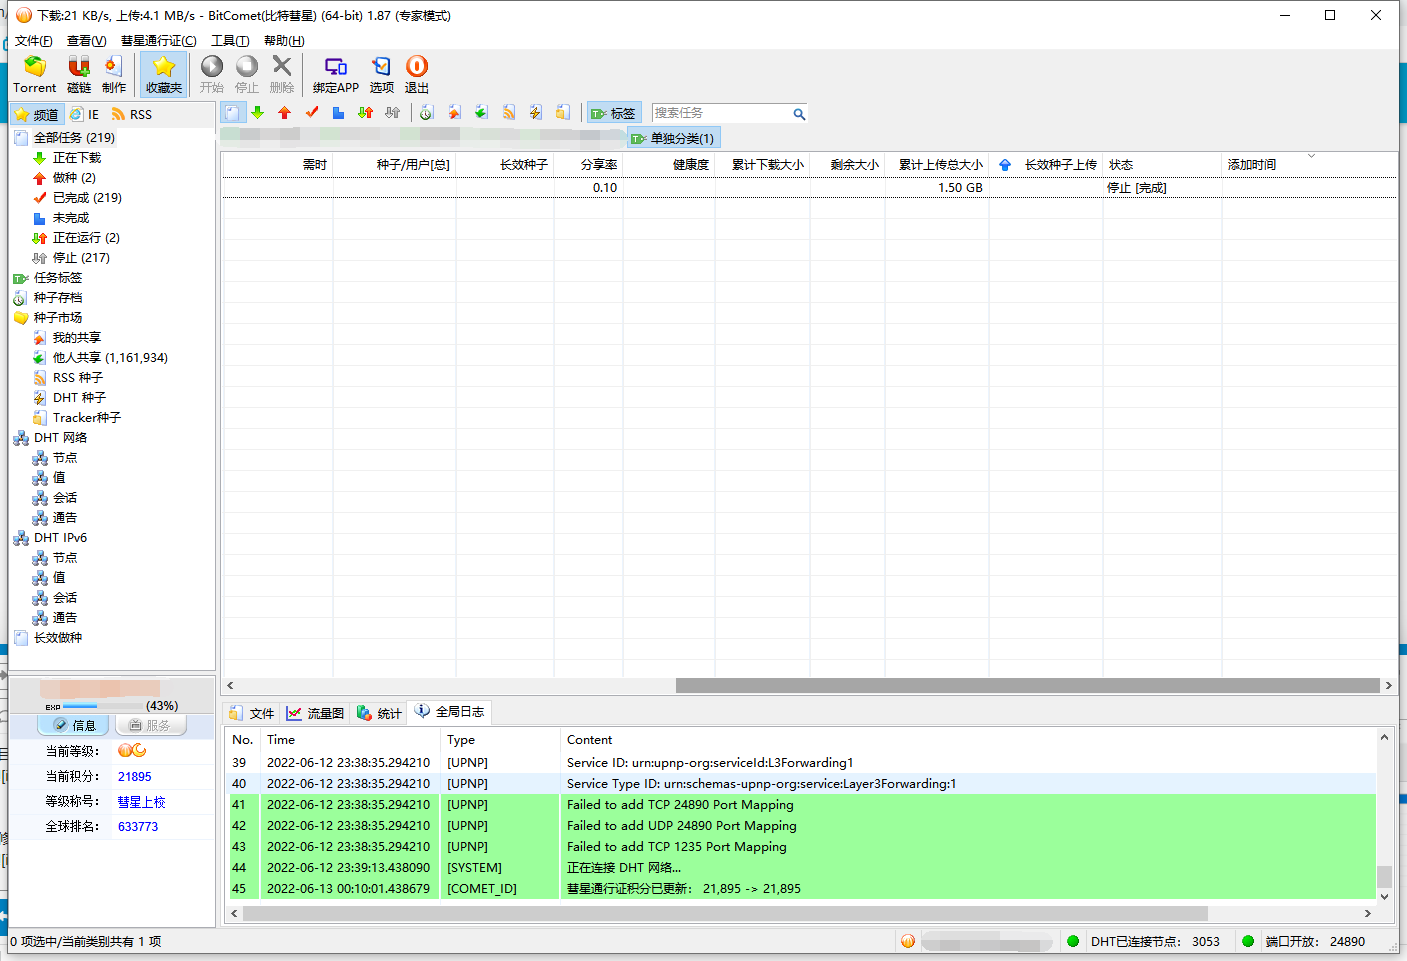Click the magnifier icon in search box
This screenshot has width=1407, height=961.
click(799, 114)
